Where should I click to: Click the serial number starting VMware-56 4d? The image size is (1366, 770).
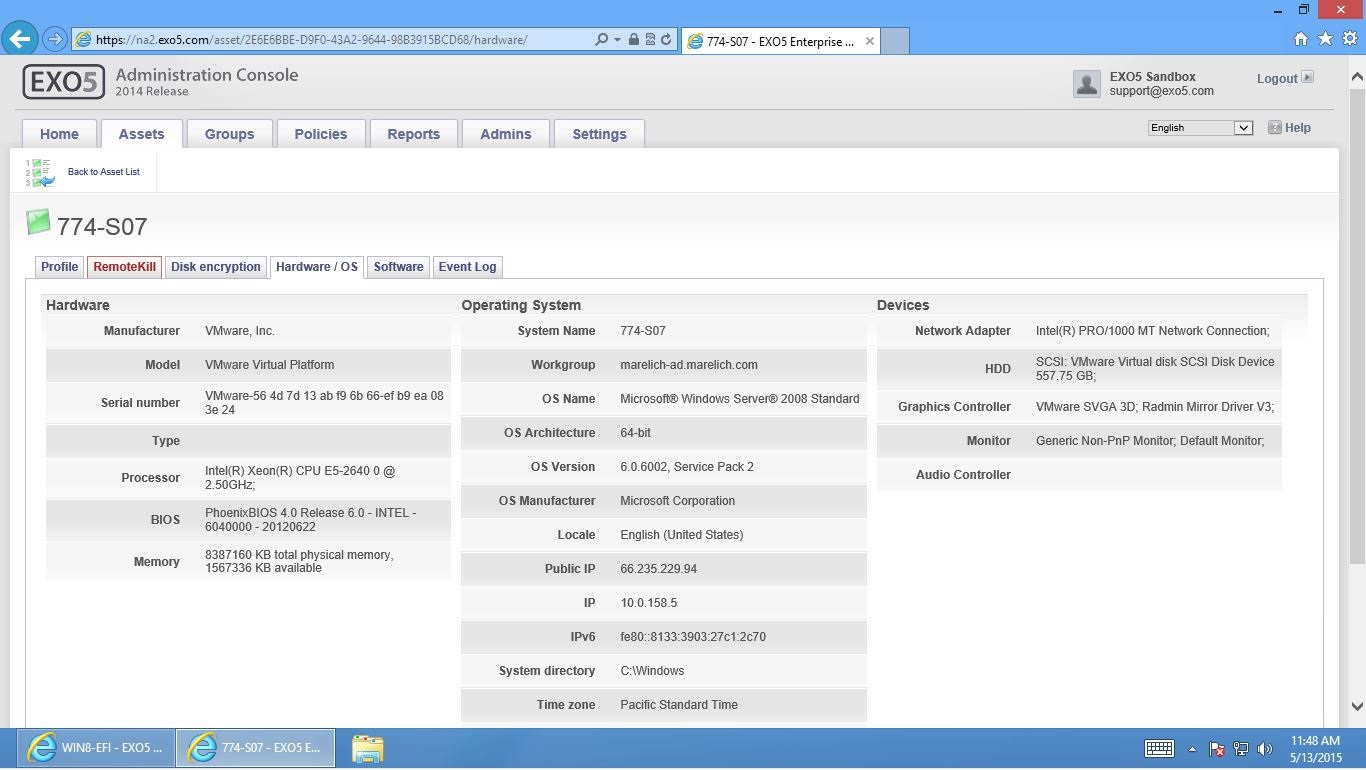tap(324, 403)
